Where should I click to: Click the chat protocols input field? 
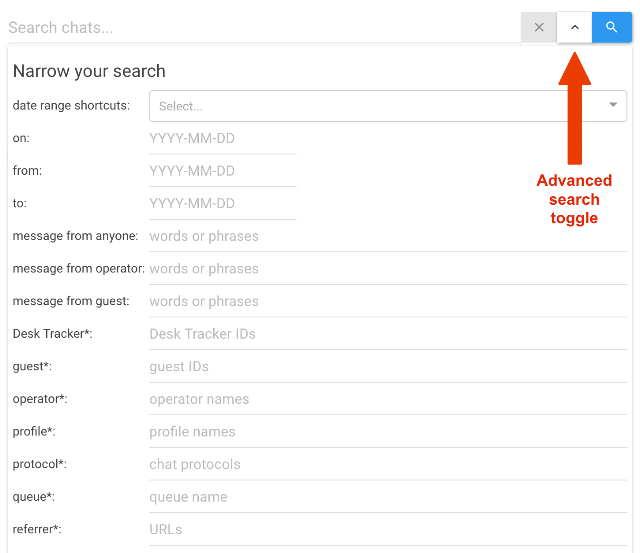click(x=387, y=464)
